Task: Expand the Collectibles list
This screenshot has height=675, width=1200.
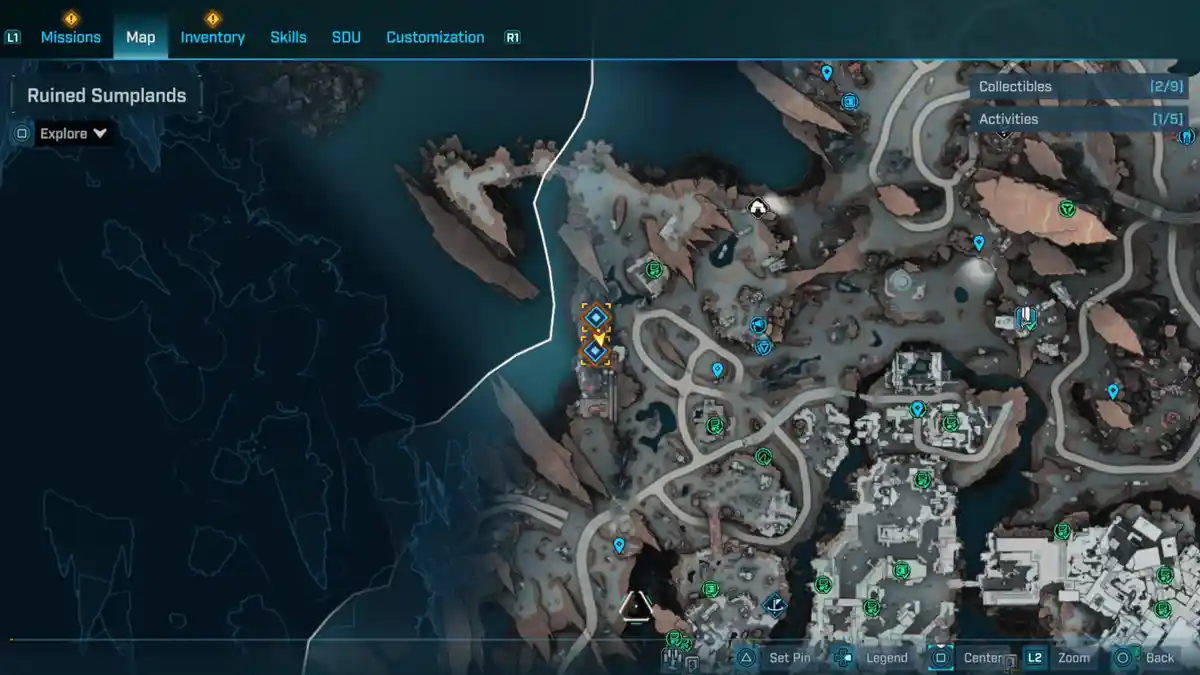Action: (1079, 87)
